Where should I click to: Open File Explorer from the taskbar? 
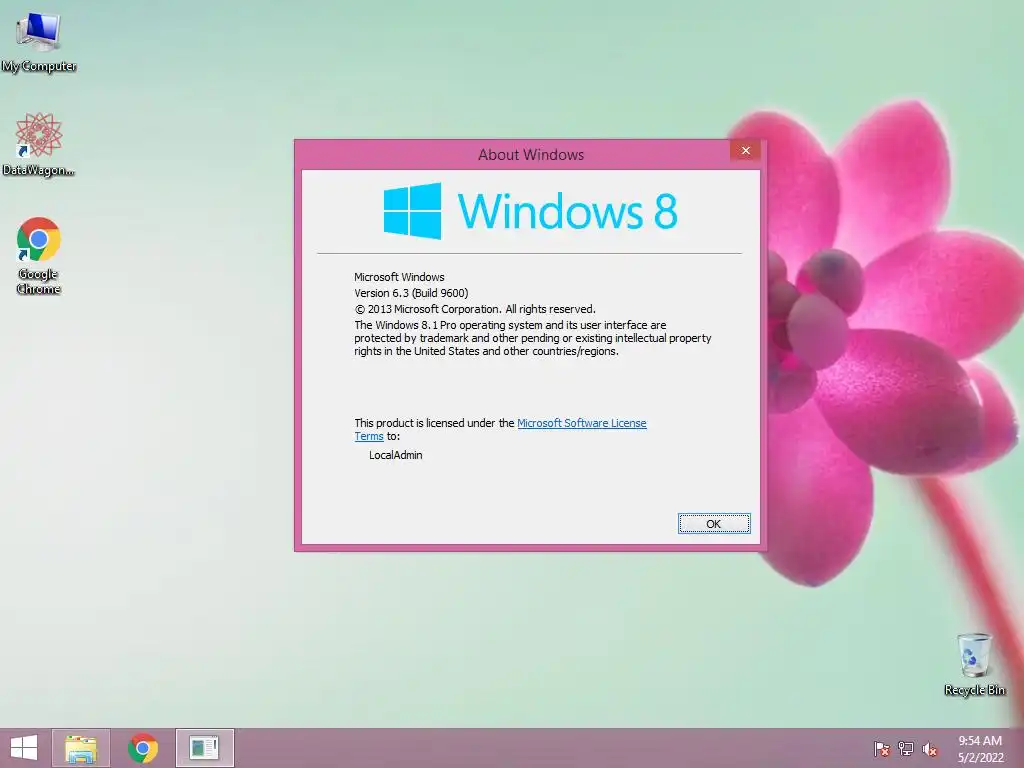point(81,748)
